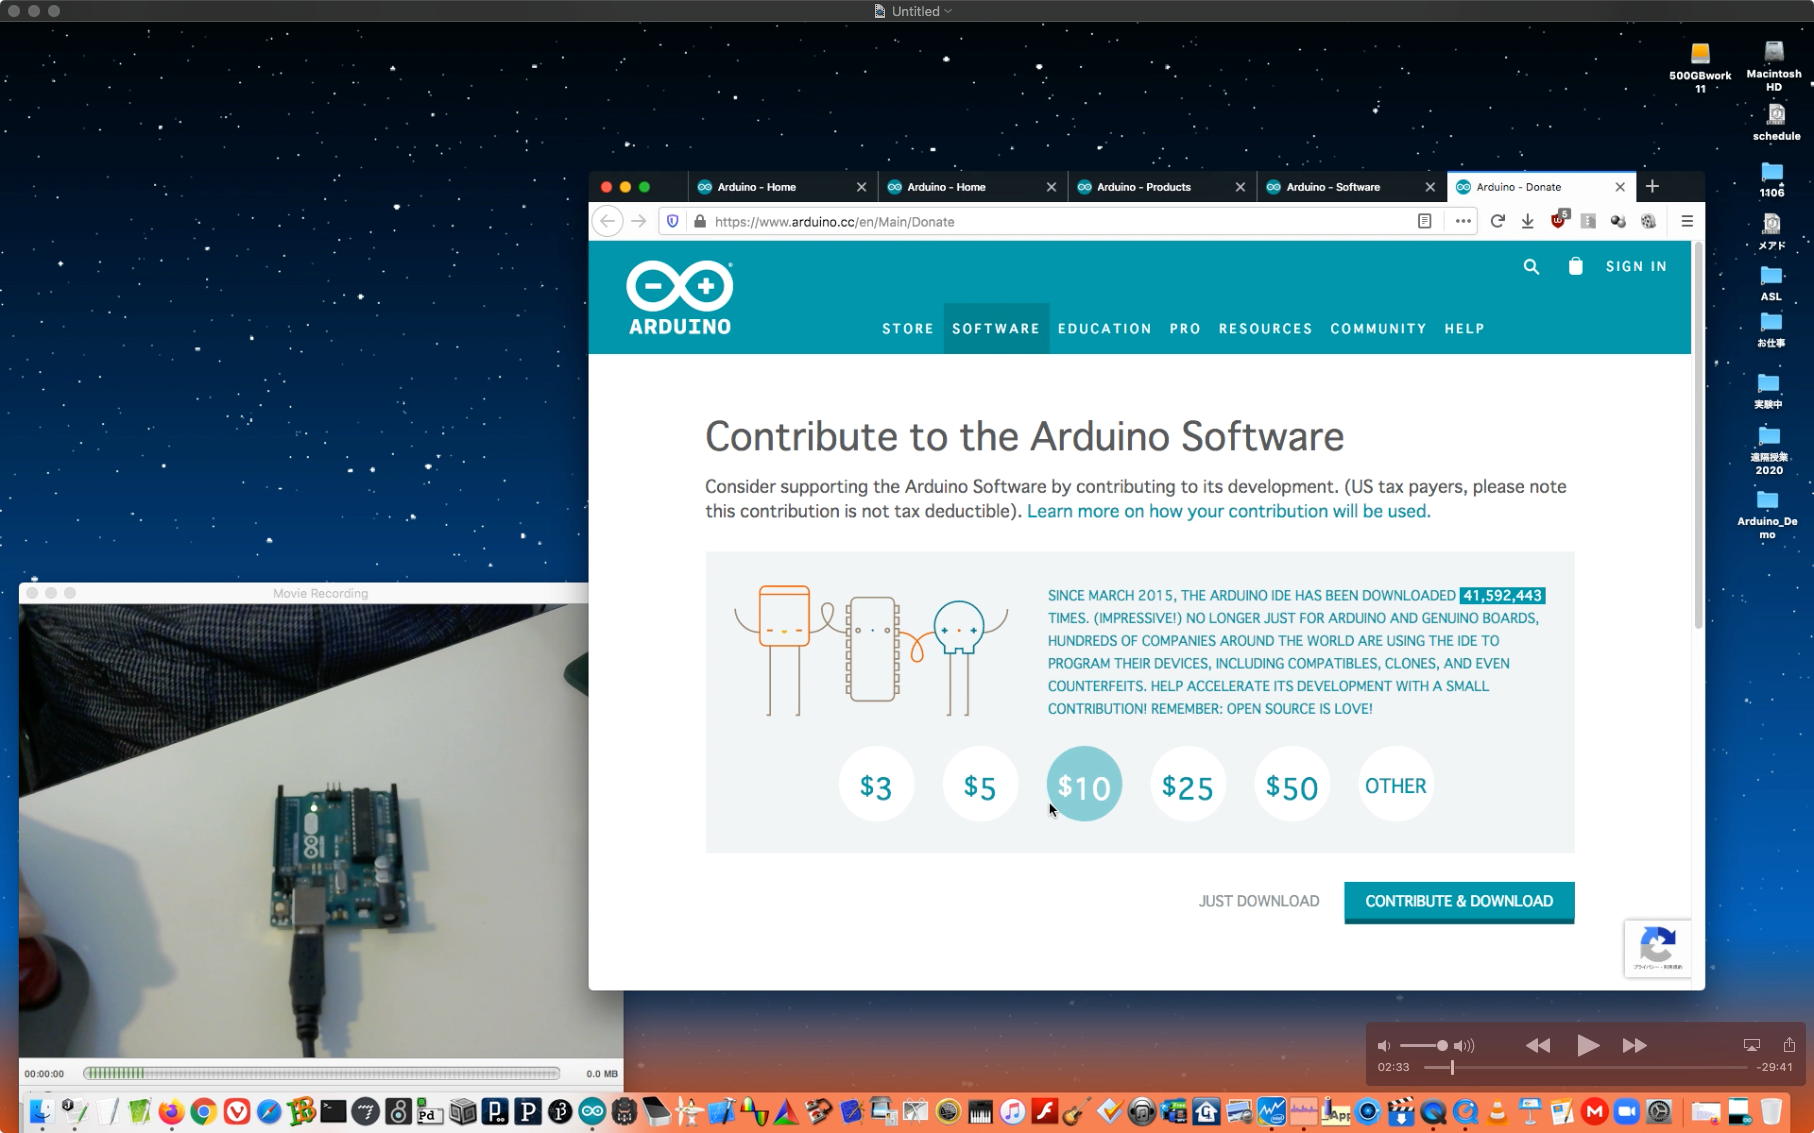Close the Arduino - Donate tab
This screenshot has height=1133, width=1814.
coord(1620,187)
